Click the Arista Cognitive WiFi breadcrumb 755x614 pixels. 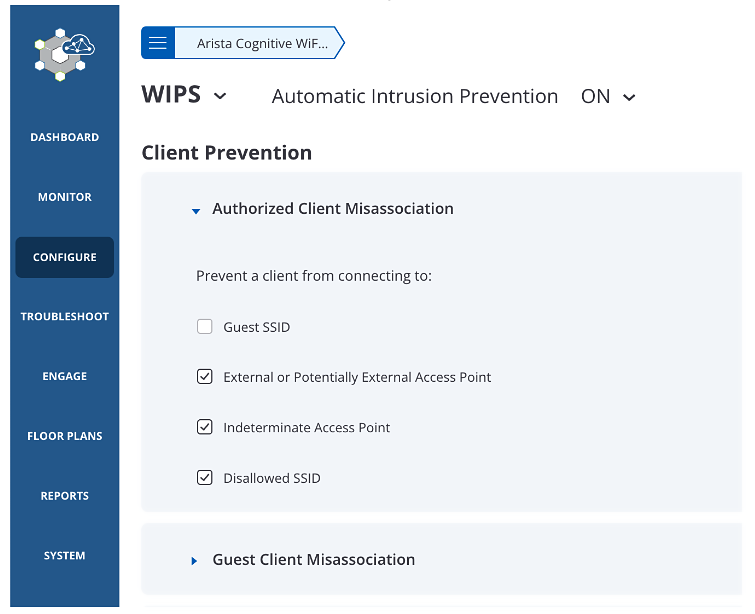(x=260, y=43)
